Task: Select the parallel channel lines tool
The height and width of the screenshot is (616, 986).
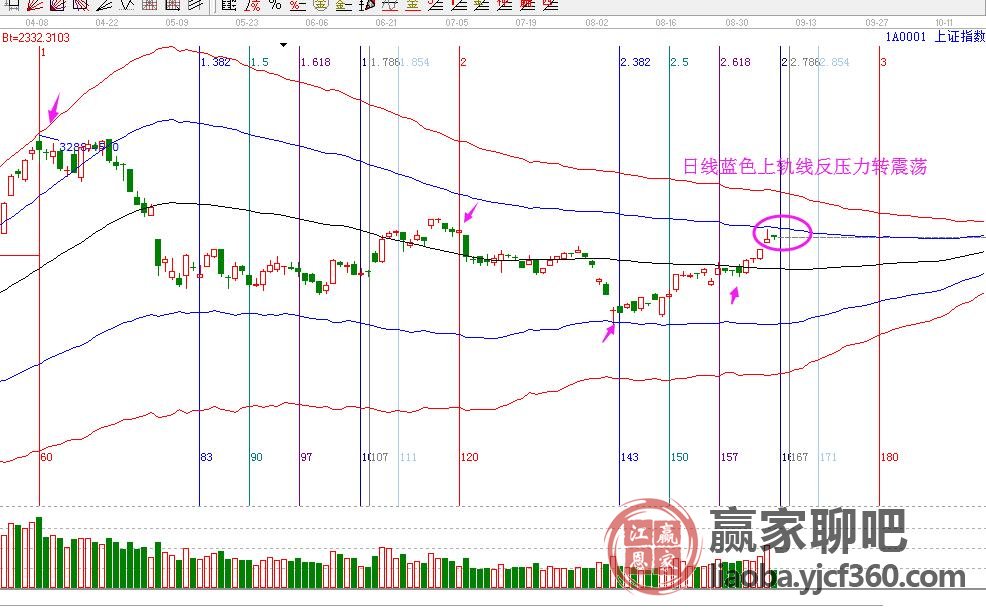Action: click(196, 5)
